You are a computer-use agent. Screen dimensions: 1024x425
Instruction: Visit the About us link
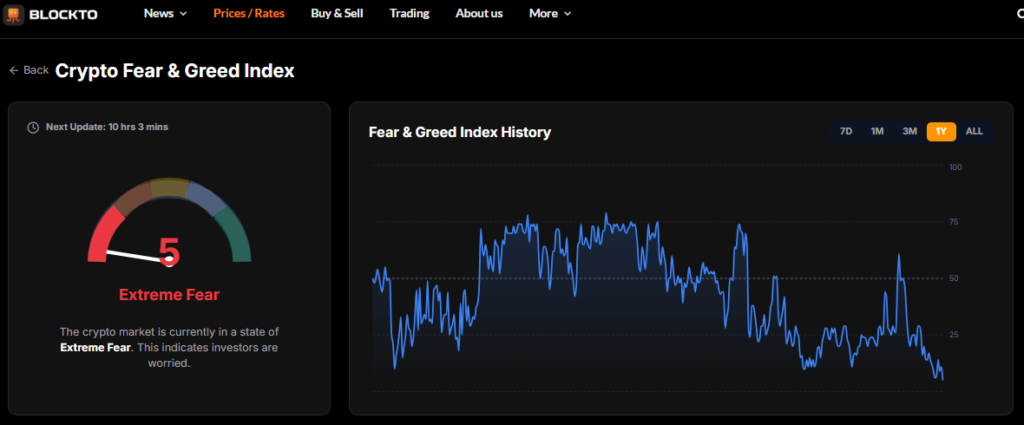coord(479,14)
